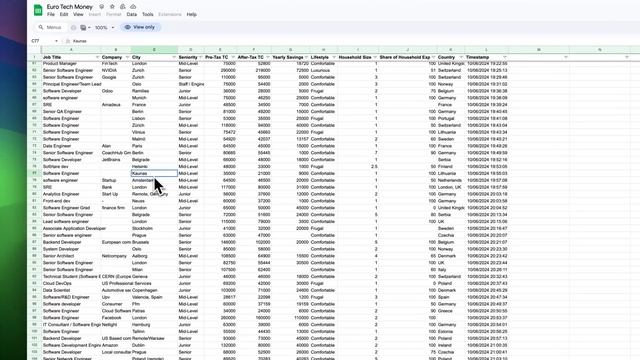The height and width of the screenshot is (360, 640).
Task: Click the Netcompany company cell
Action: [x=116, y=256]
